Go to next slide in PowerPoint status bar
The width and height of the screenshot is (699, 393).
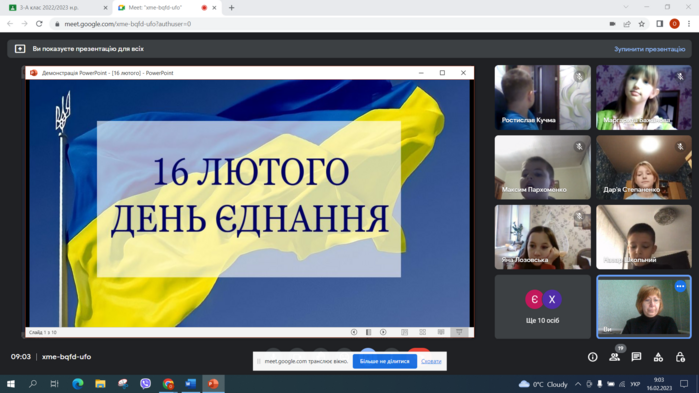point(383,332)
